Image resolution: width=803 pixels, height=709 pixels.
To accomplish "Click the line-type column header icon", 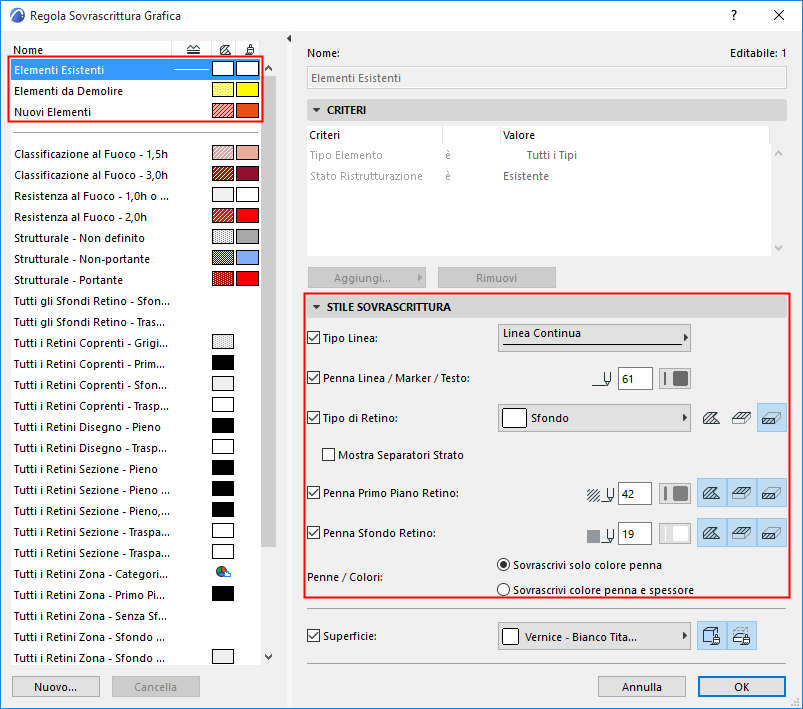I will click(193, 50).
